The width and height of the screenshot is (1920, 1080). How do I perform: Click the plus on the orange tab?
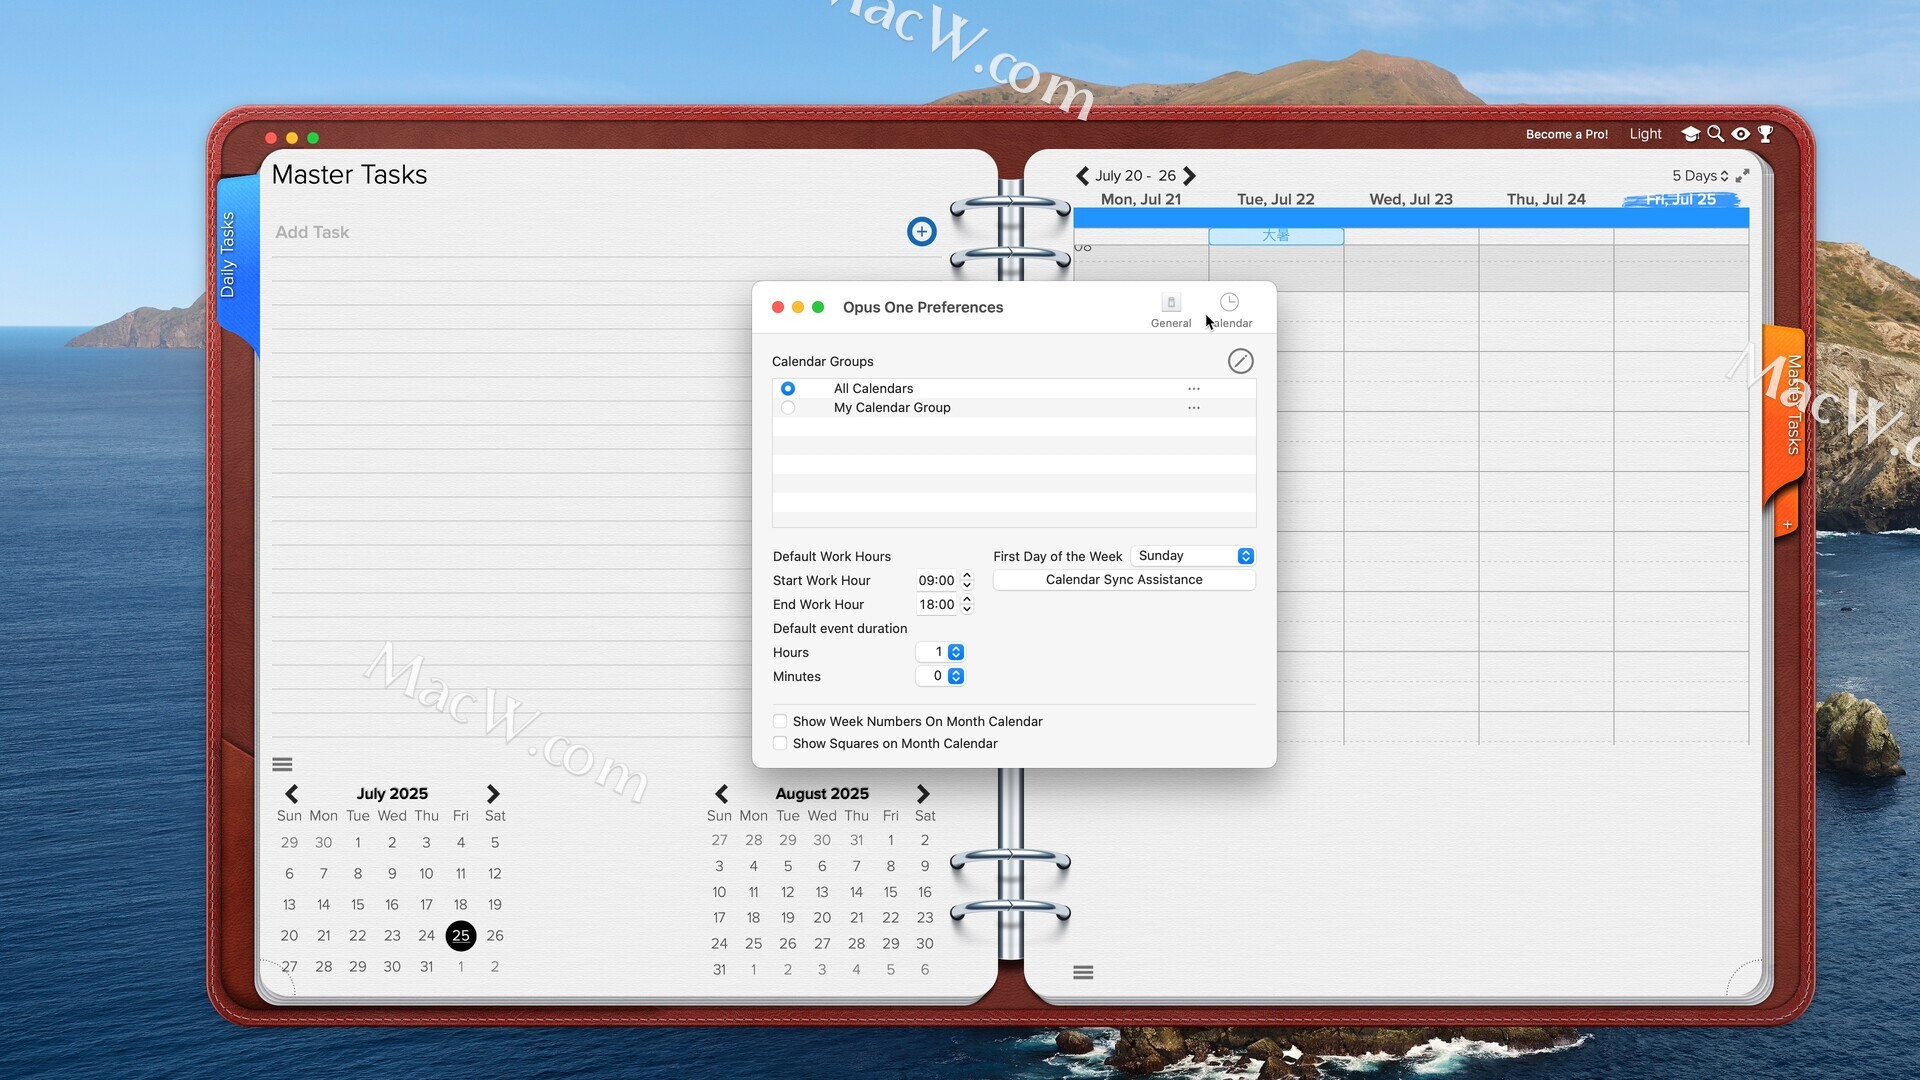point(1787,524)
